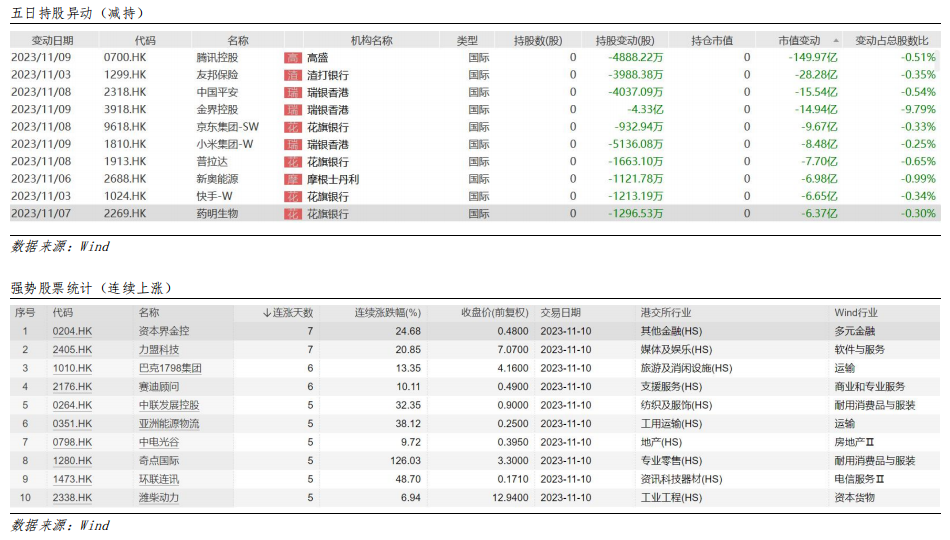Viewport: 950px width, 540px height.
Task: Click the 连续涨跌幅(%) column header
Action: pos(388,313)
